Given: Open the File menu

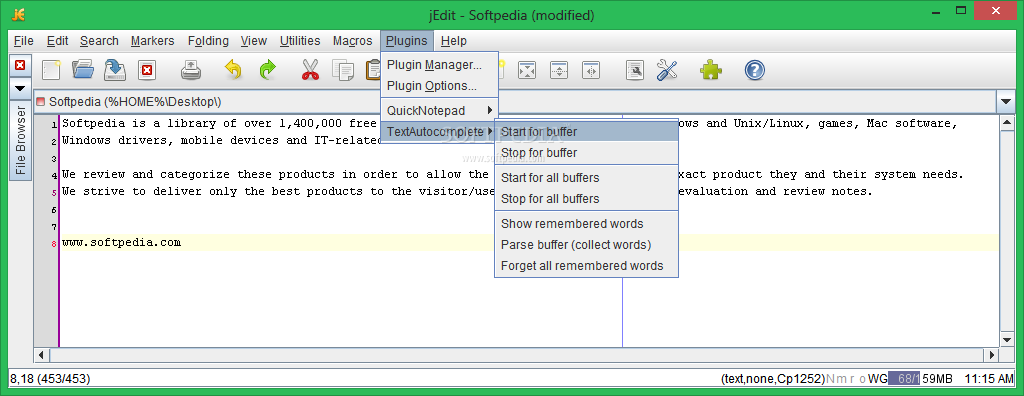Looking at the screenshot, I should (x=24, y=41).
